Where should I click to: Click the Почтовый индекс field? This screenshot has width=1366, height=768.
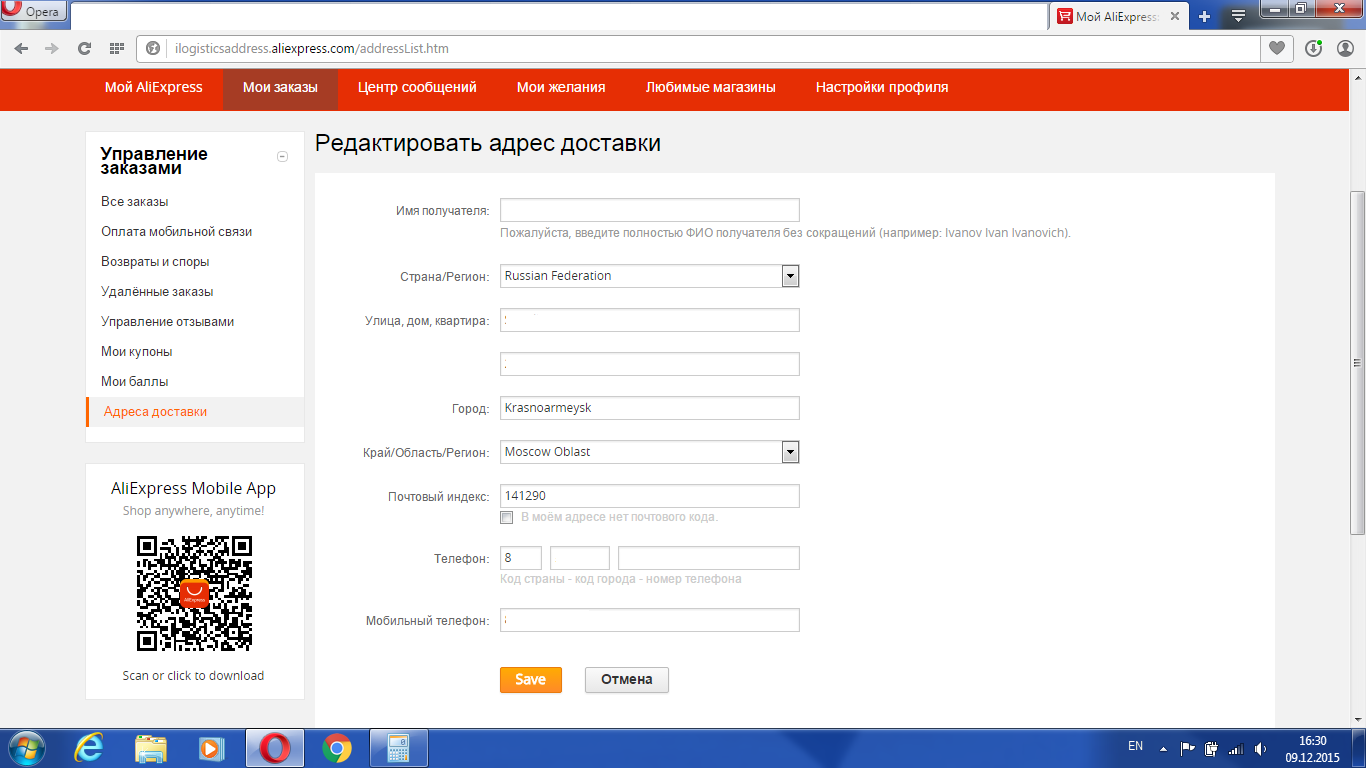(x=650, y=496)
